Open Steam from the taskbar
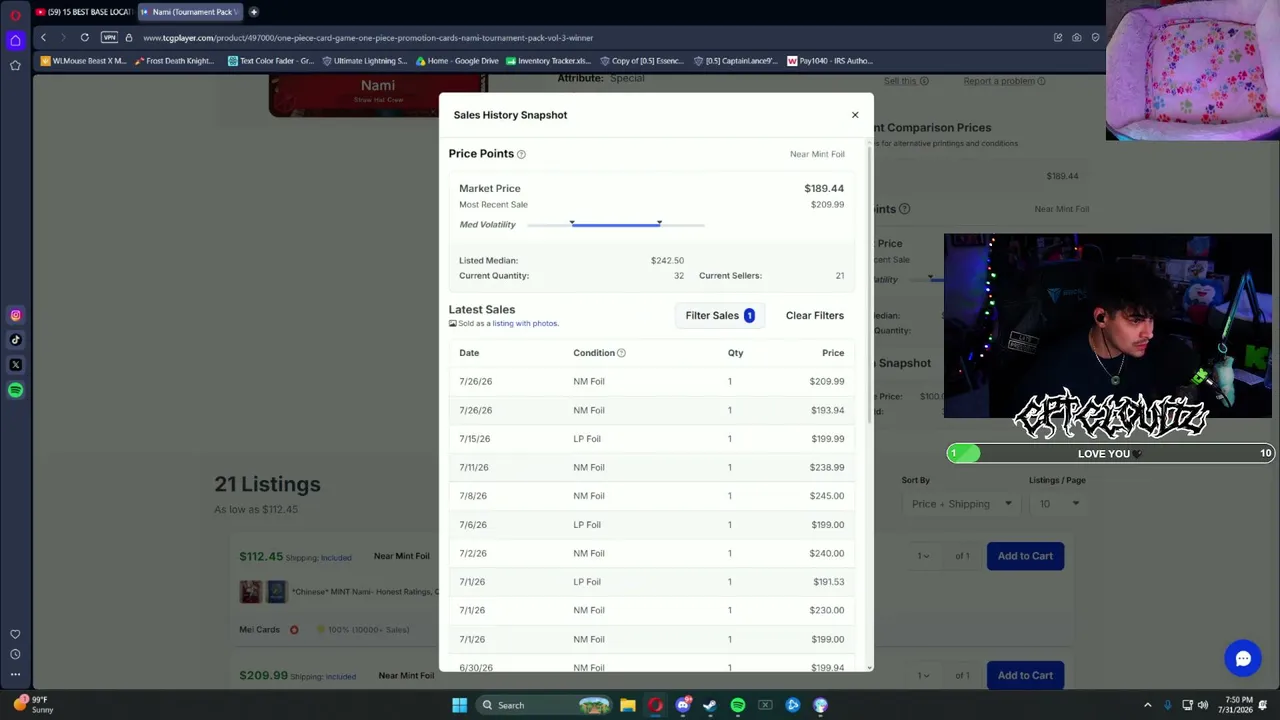 [x=710, y=705]
